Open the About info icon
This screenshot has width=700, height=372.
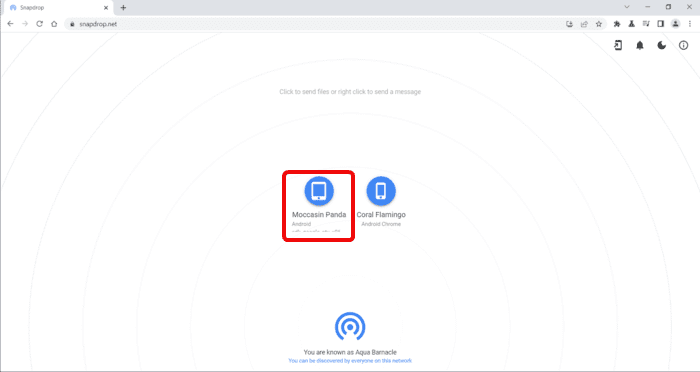tap(683, 46)
